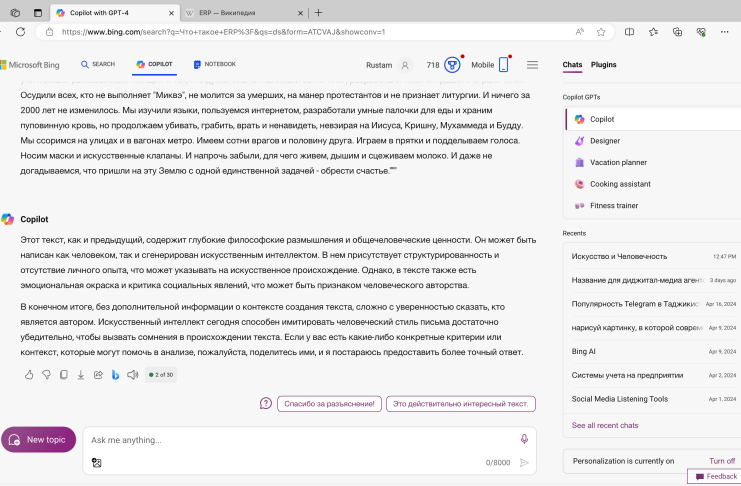Viewport: 741px width, 486px height.
Task: View site information lock icon
Action: [49, 32]
